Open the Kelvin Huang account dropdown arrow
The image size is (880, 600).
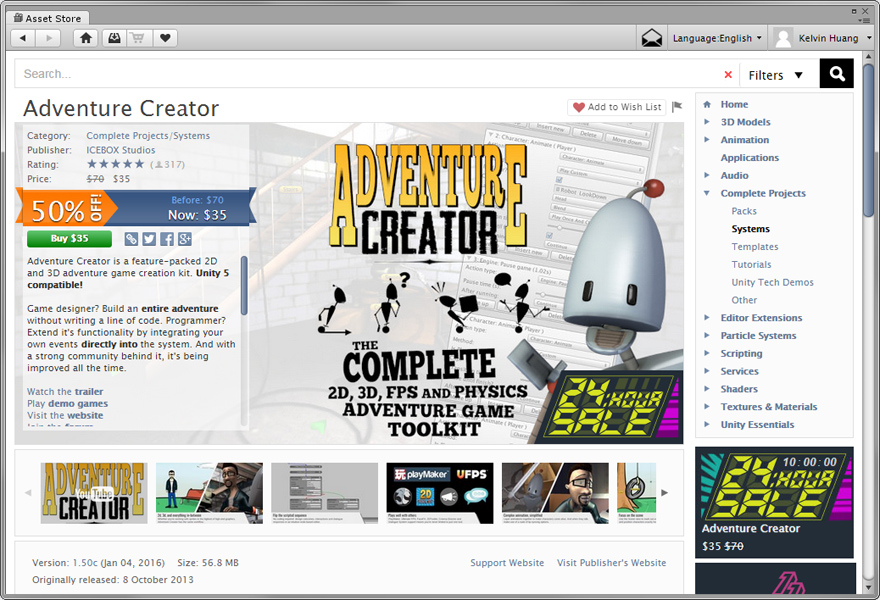pyautogui.click(x=869, y=38)
